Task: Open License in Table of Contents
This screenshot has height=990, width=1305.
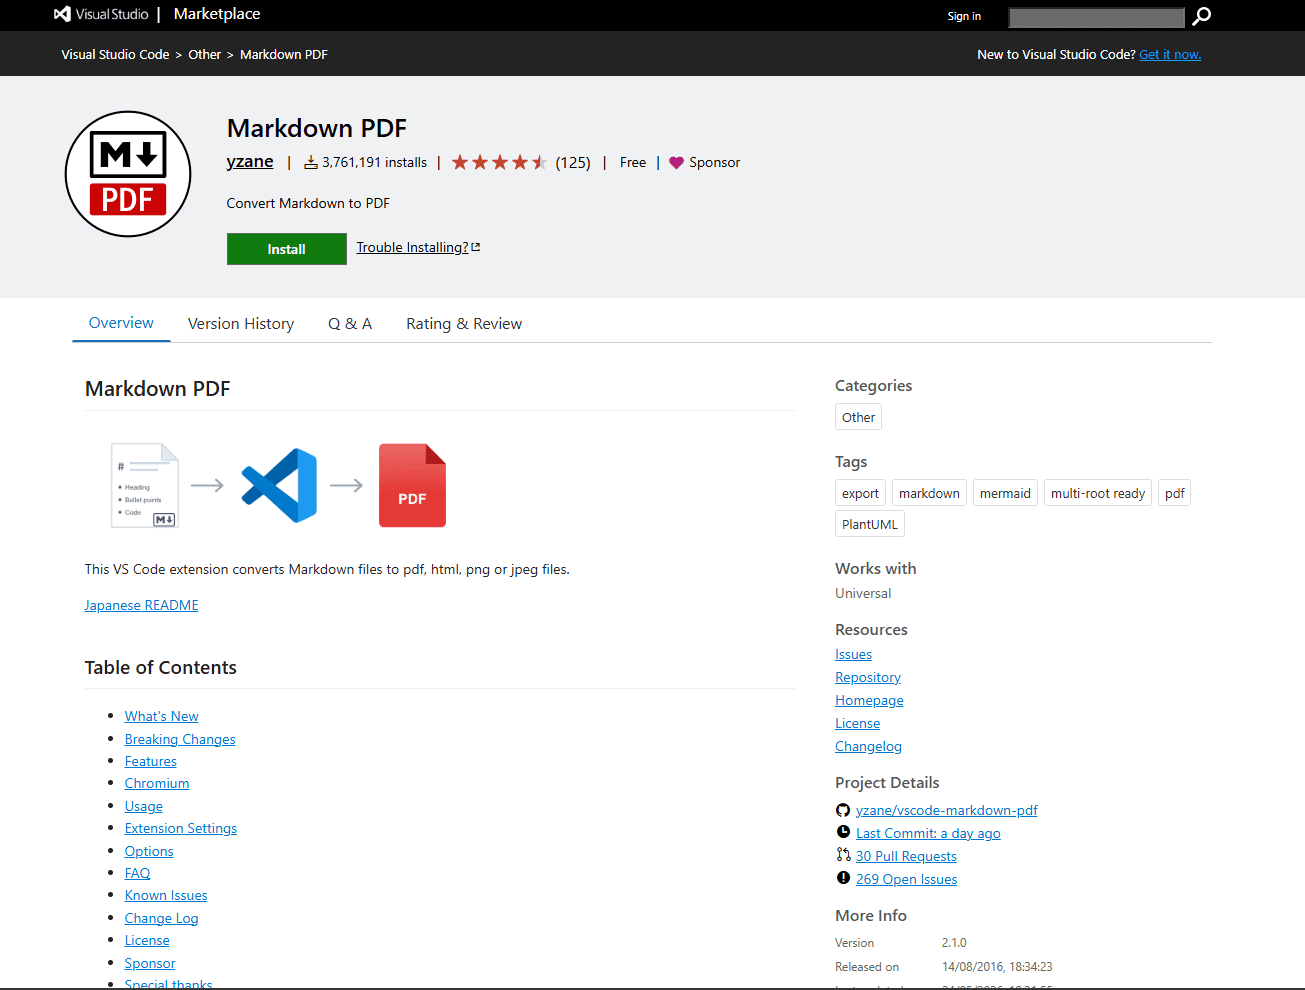Action: (x=147, y=940)
